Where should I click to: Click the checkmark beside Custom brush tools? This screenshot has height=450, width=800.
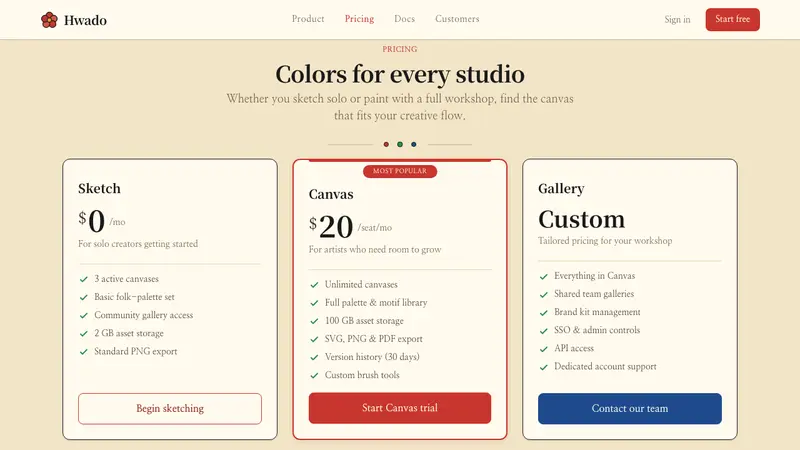[314, 376]
